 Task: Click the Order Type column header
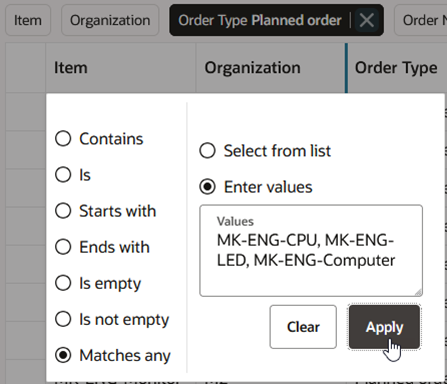[397, 68]
